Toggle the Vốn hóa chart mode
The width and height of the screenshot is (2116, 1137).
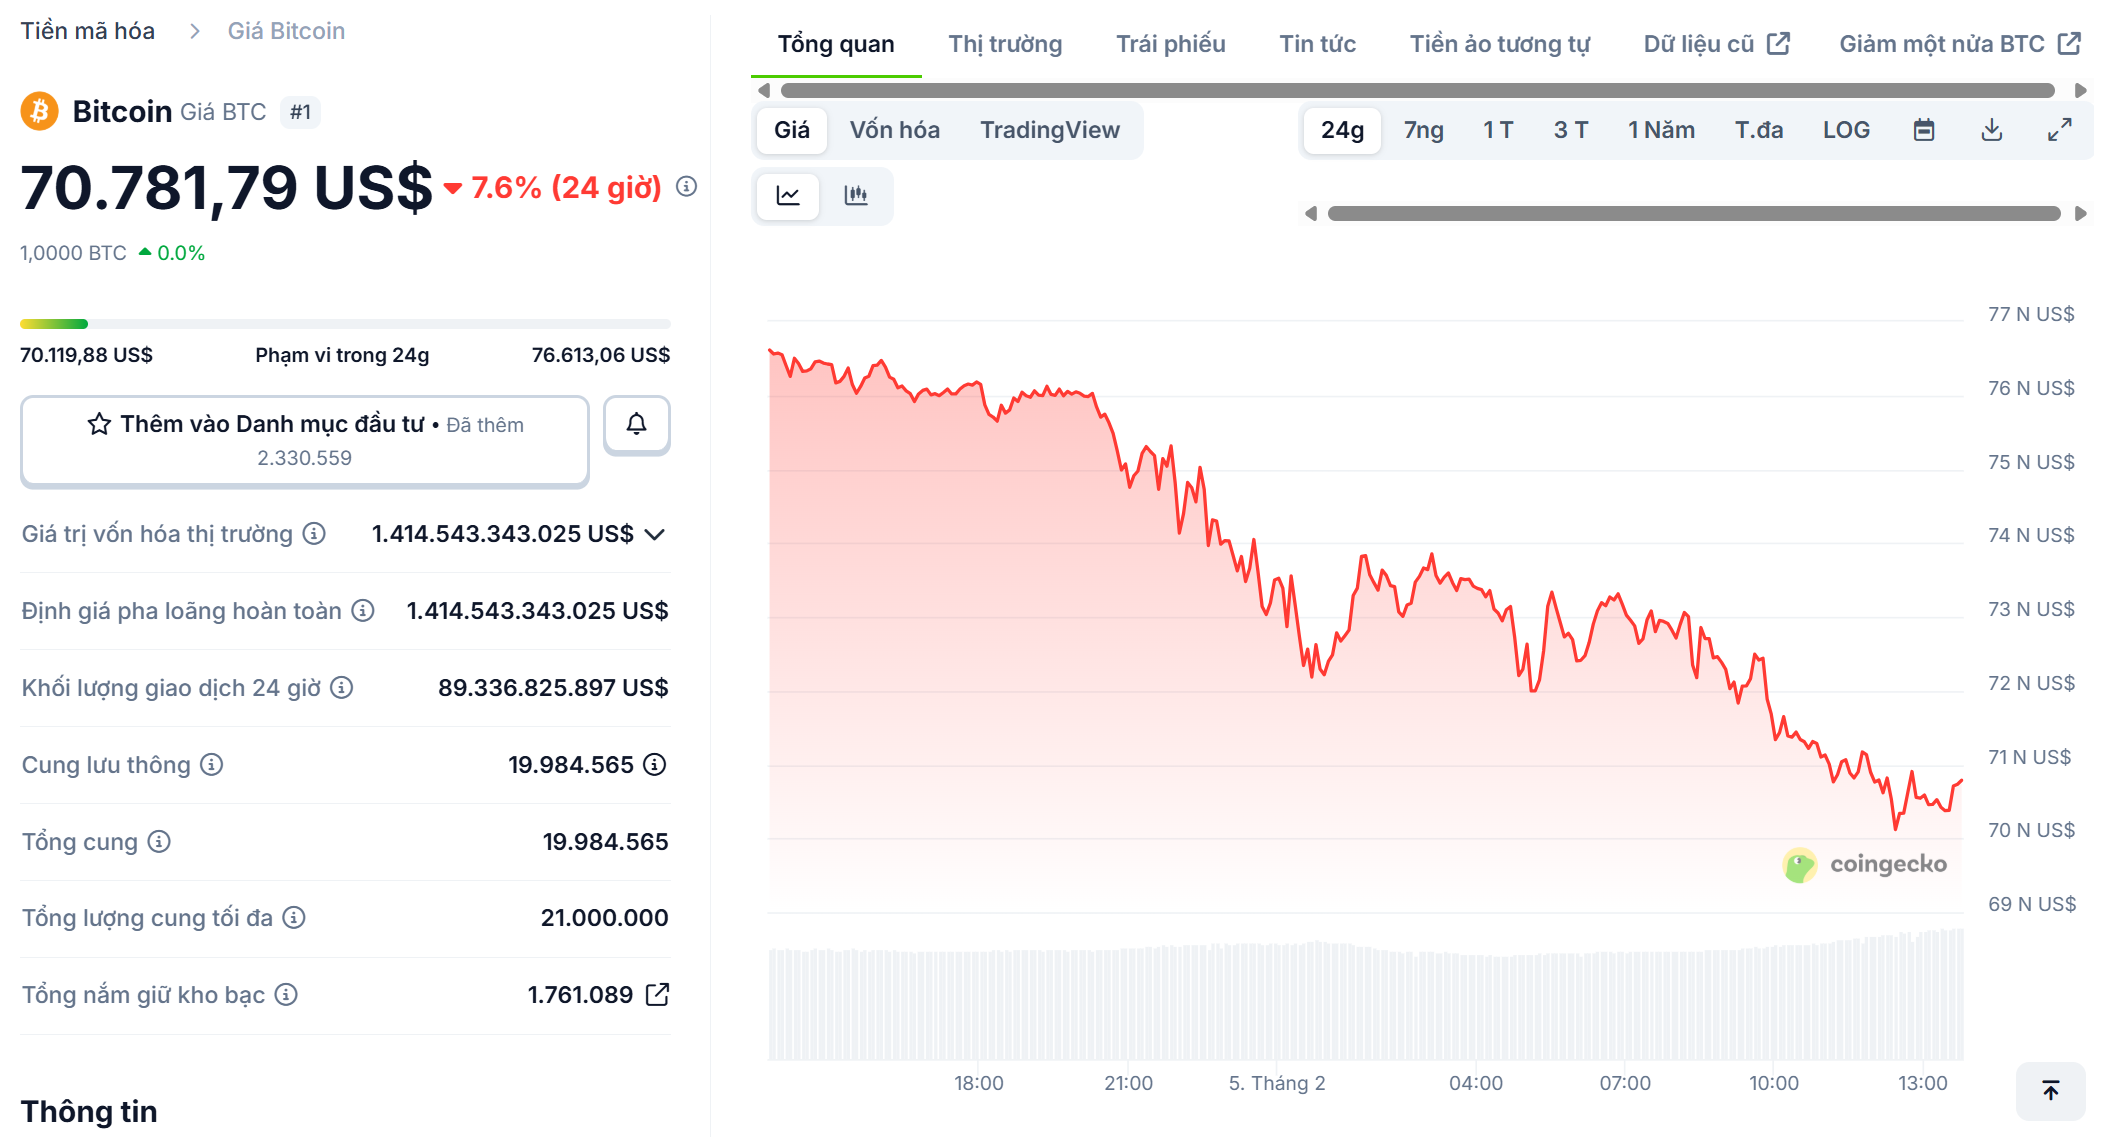(895, 129)
